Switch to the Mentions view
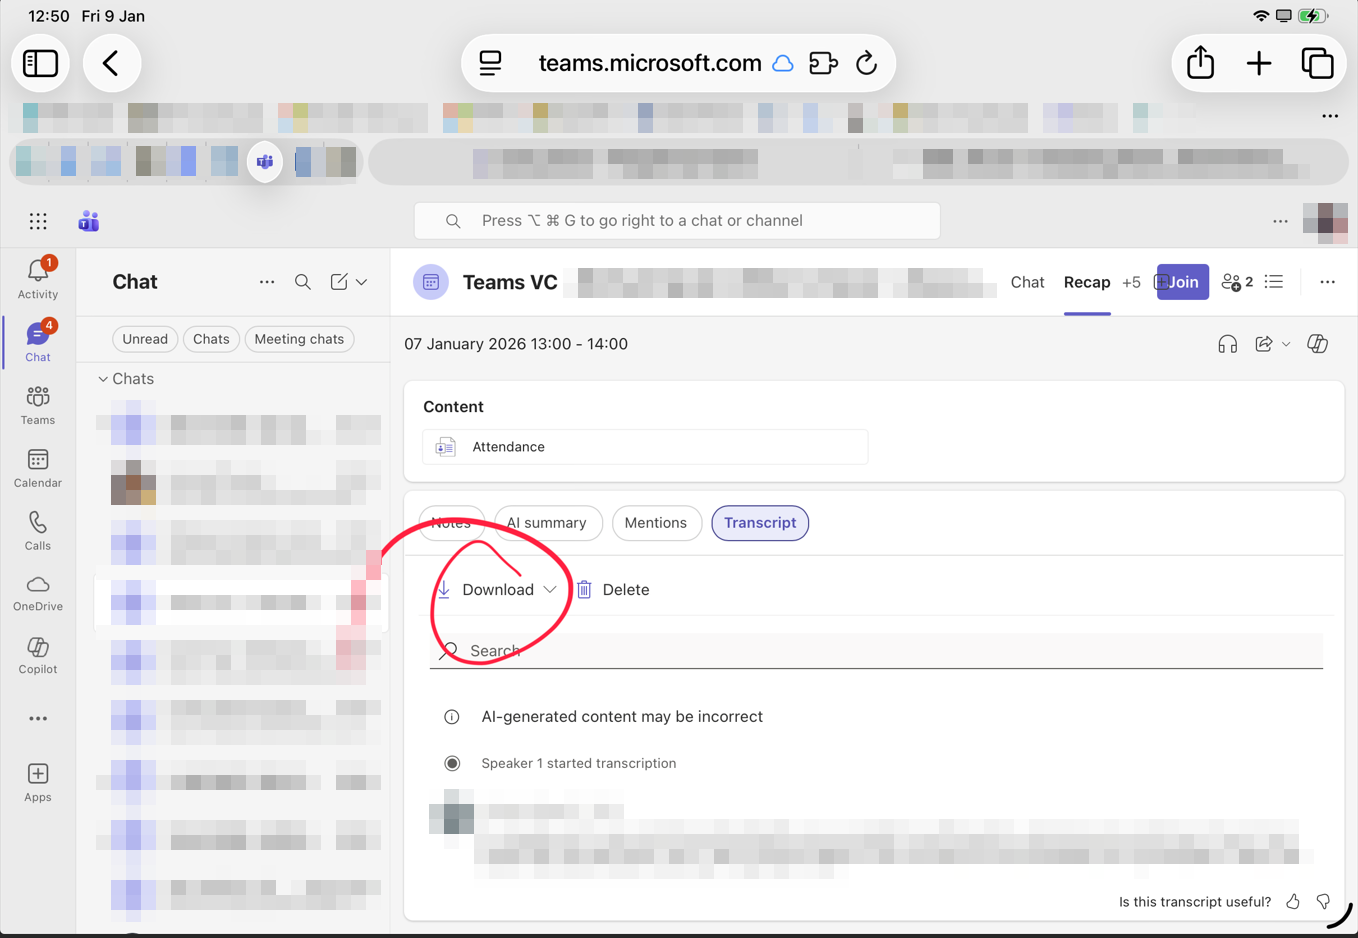Viewport: 1358px width, 938px height. [x=656, y=523]
